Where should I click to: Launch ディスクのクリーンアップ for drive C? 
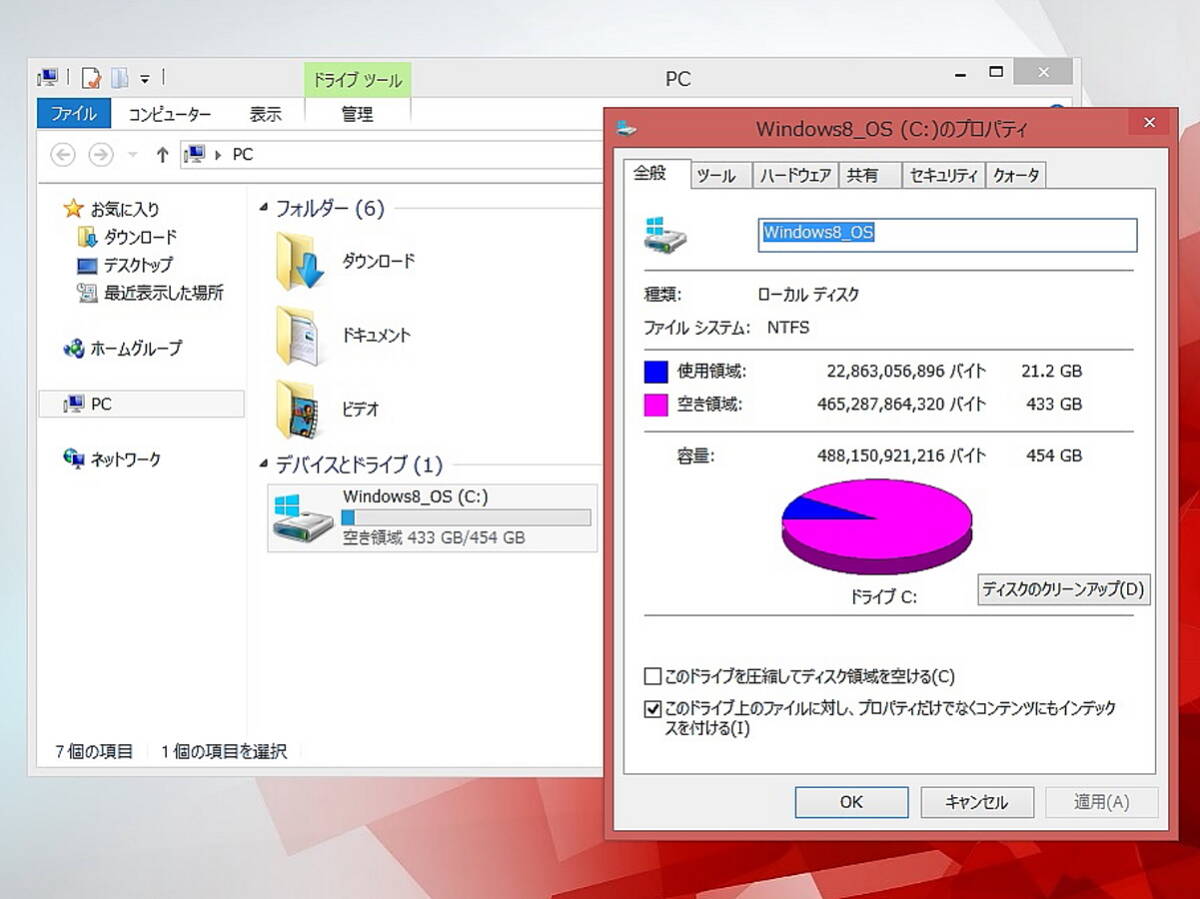[1063, 590]
